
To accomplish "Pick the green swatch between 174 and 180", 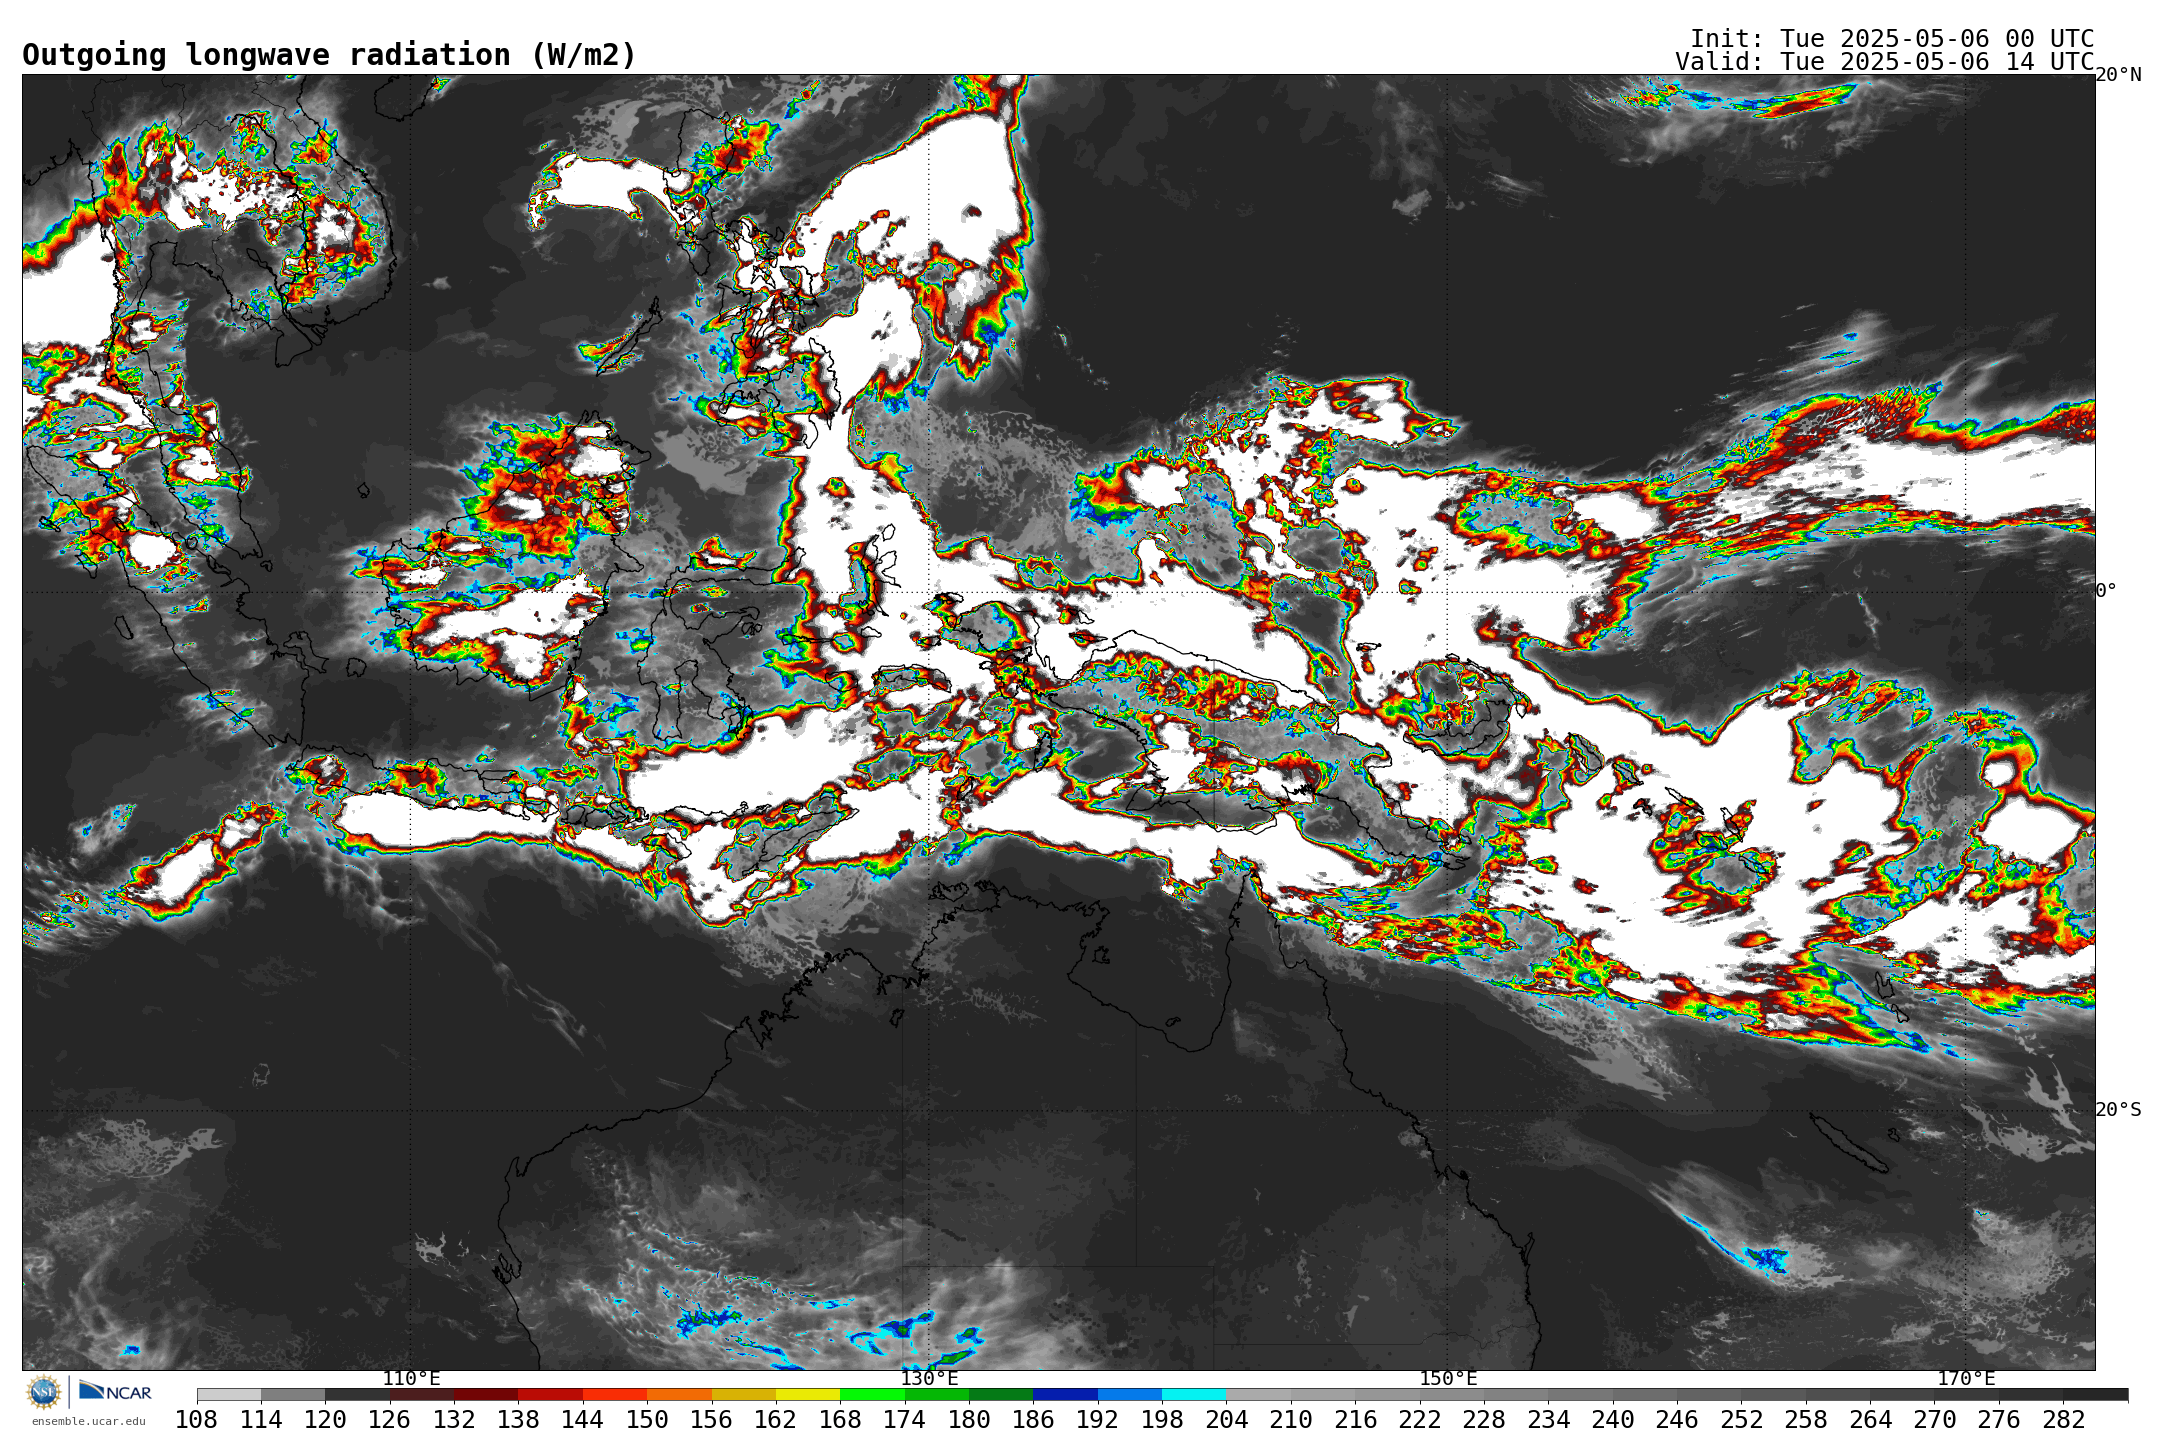I will coord(937,1394).
